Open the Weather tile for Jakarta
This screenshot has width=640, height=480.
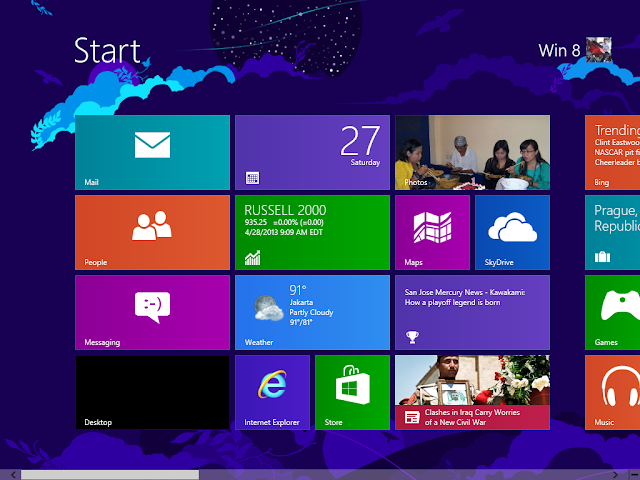click(312, 312)
